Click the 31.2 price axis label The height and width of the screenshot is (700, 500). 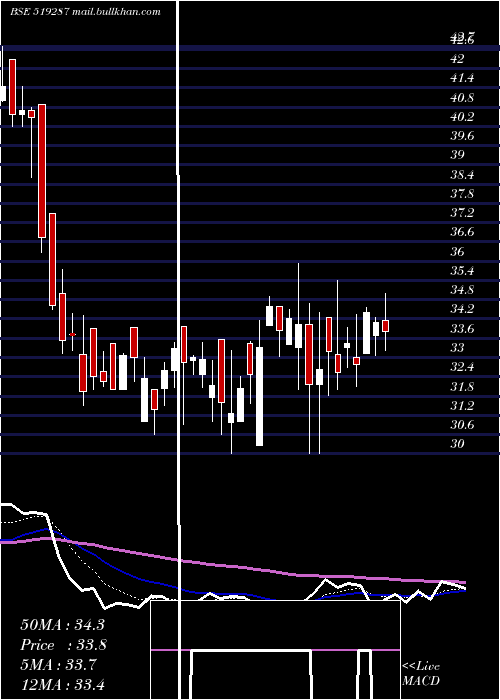[x=462, y=406]
